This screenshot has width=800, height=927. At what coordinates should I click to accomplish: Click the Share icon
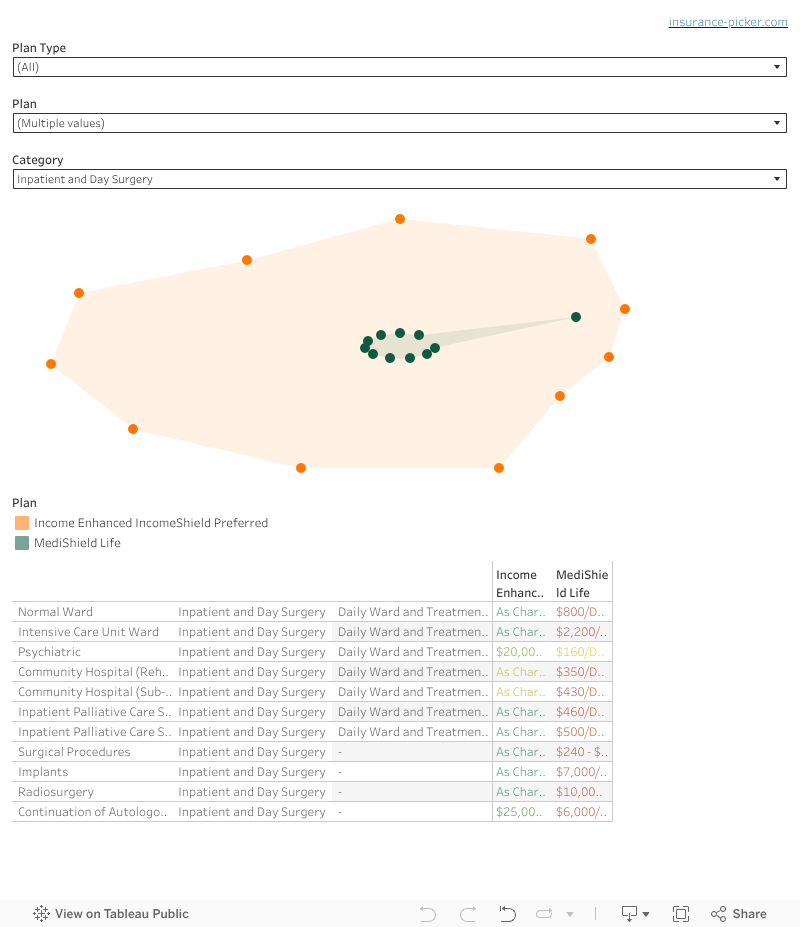tap(718, 913)
